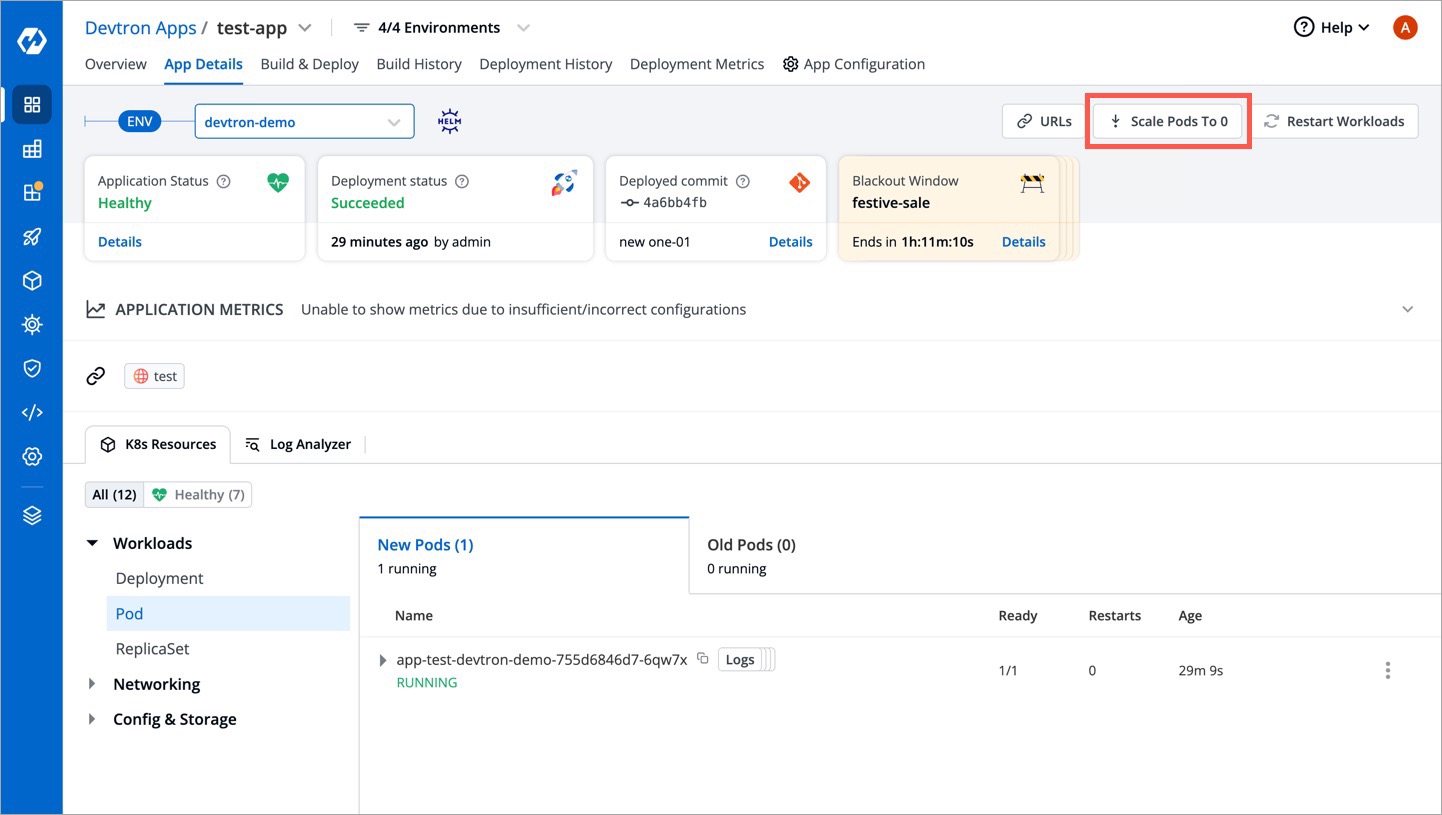Copy the pod name using copy icon
The image size is (1442, 815).
pyautogui.click(x=703, y=659)
